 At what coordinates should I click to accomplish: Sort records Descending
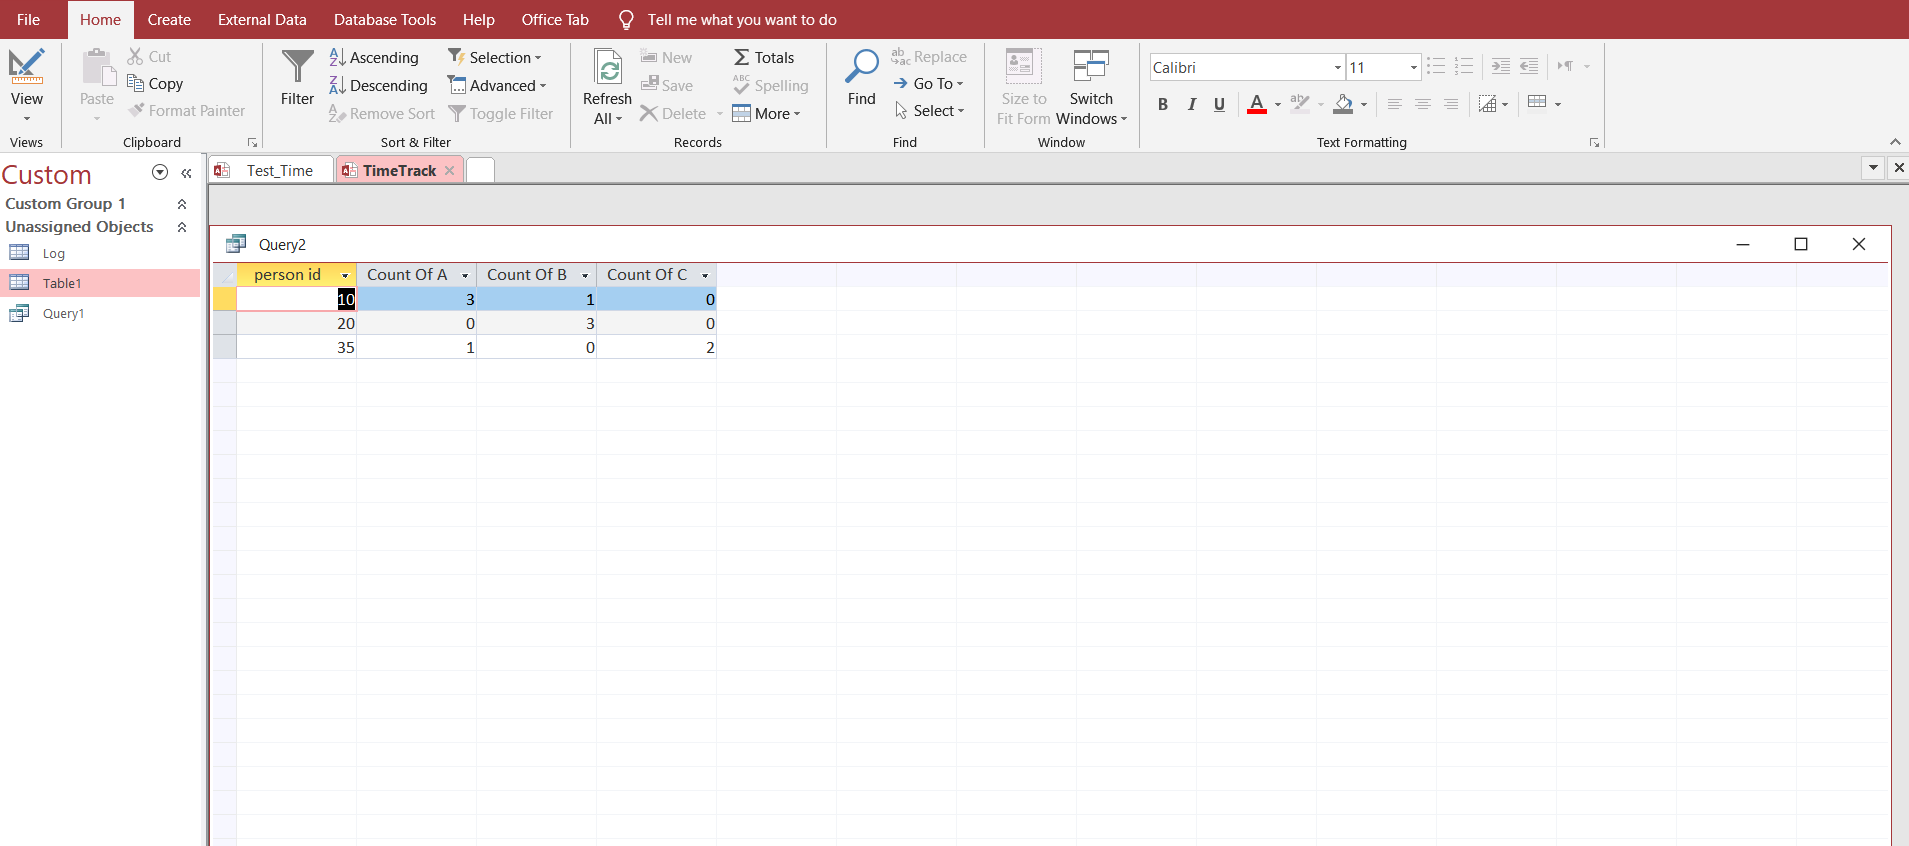click(378, 86)
